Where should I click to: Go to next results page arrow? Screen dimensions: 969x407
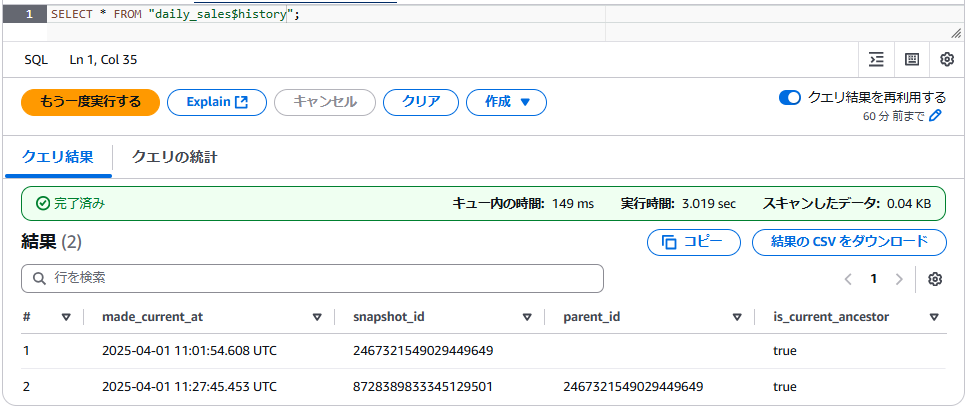[x=899, y=279]
